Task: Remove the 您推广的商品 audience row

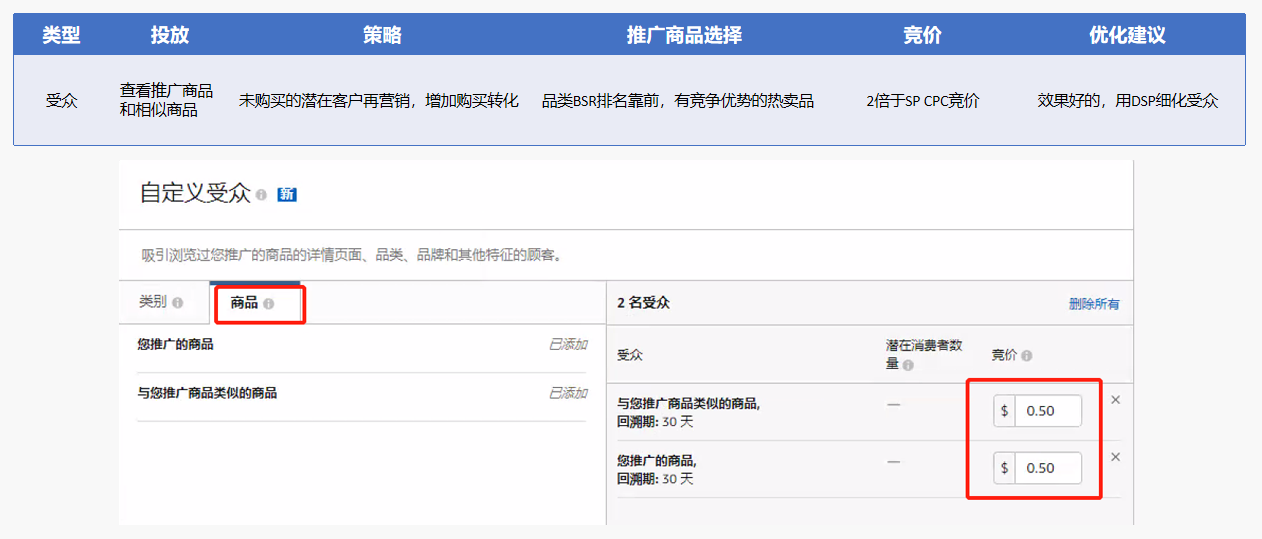Action: click(x=1116, y=457)
